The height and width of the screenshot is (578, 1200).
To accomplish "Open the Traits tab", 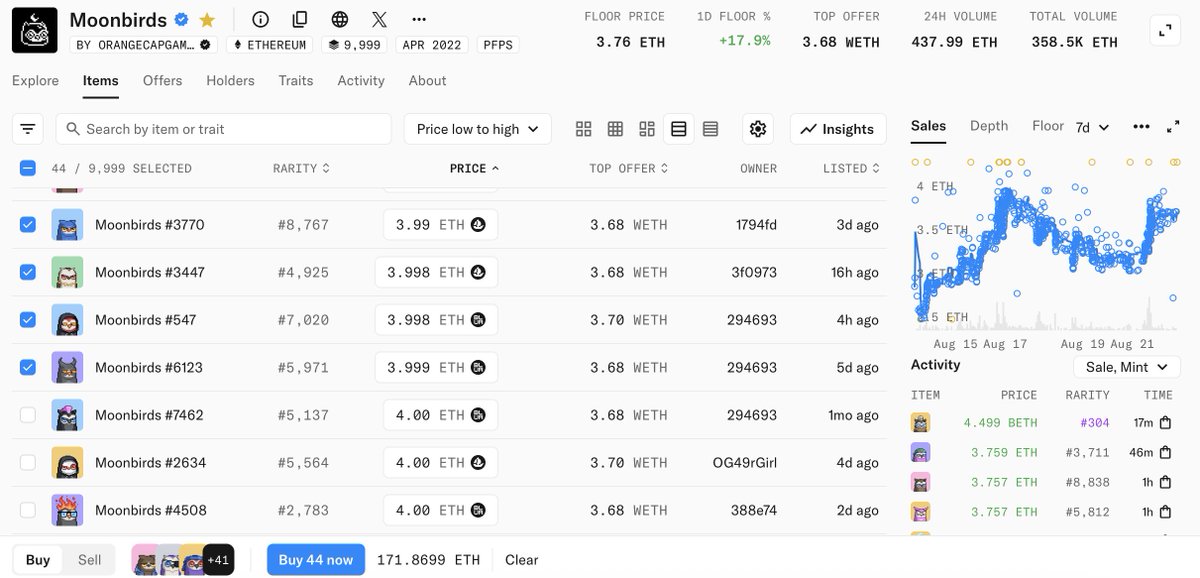I will (296, 80).
